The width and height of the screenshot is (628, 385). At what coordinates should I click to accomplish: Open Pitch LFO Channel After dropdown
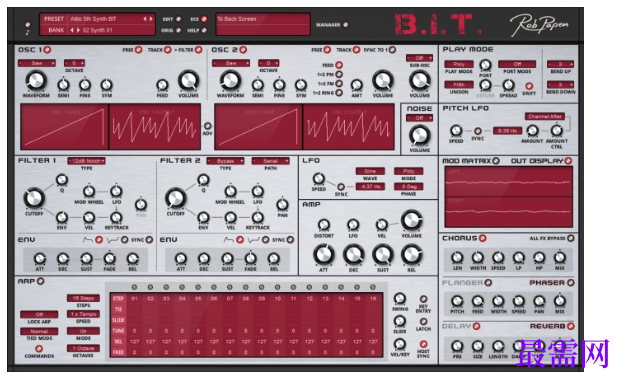tap(545, 117)
